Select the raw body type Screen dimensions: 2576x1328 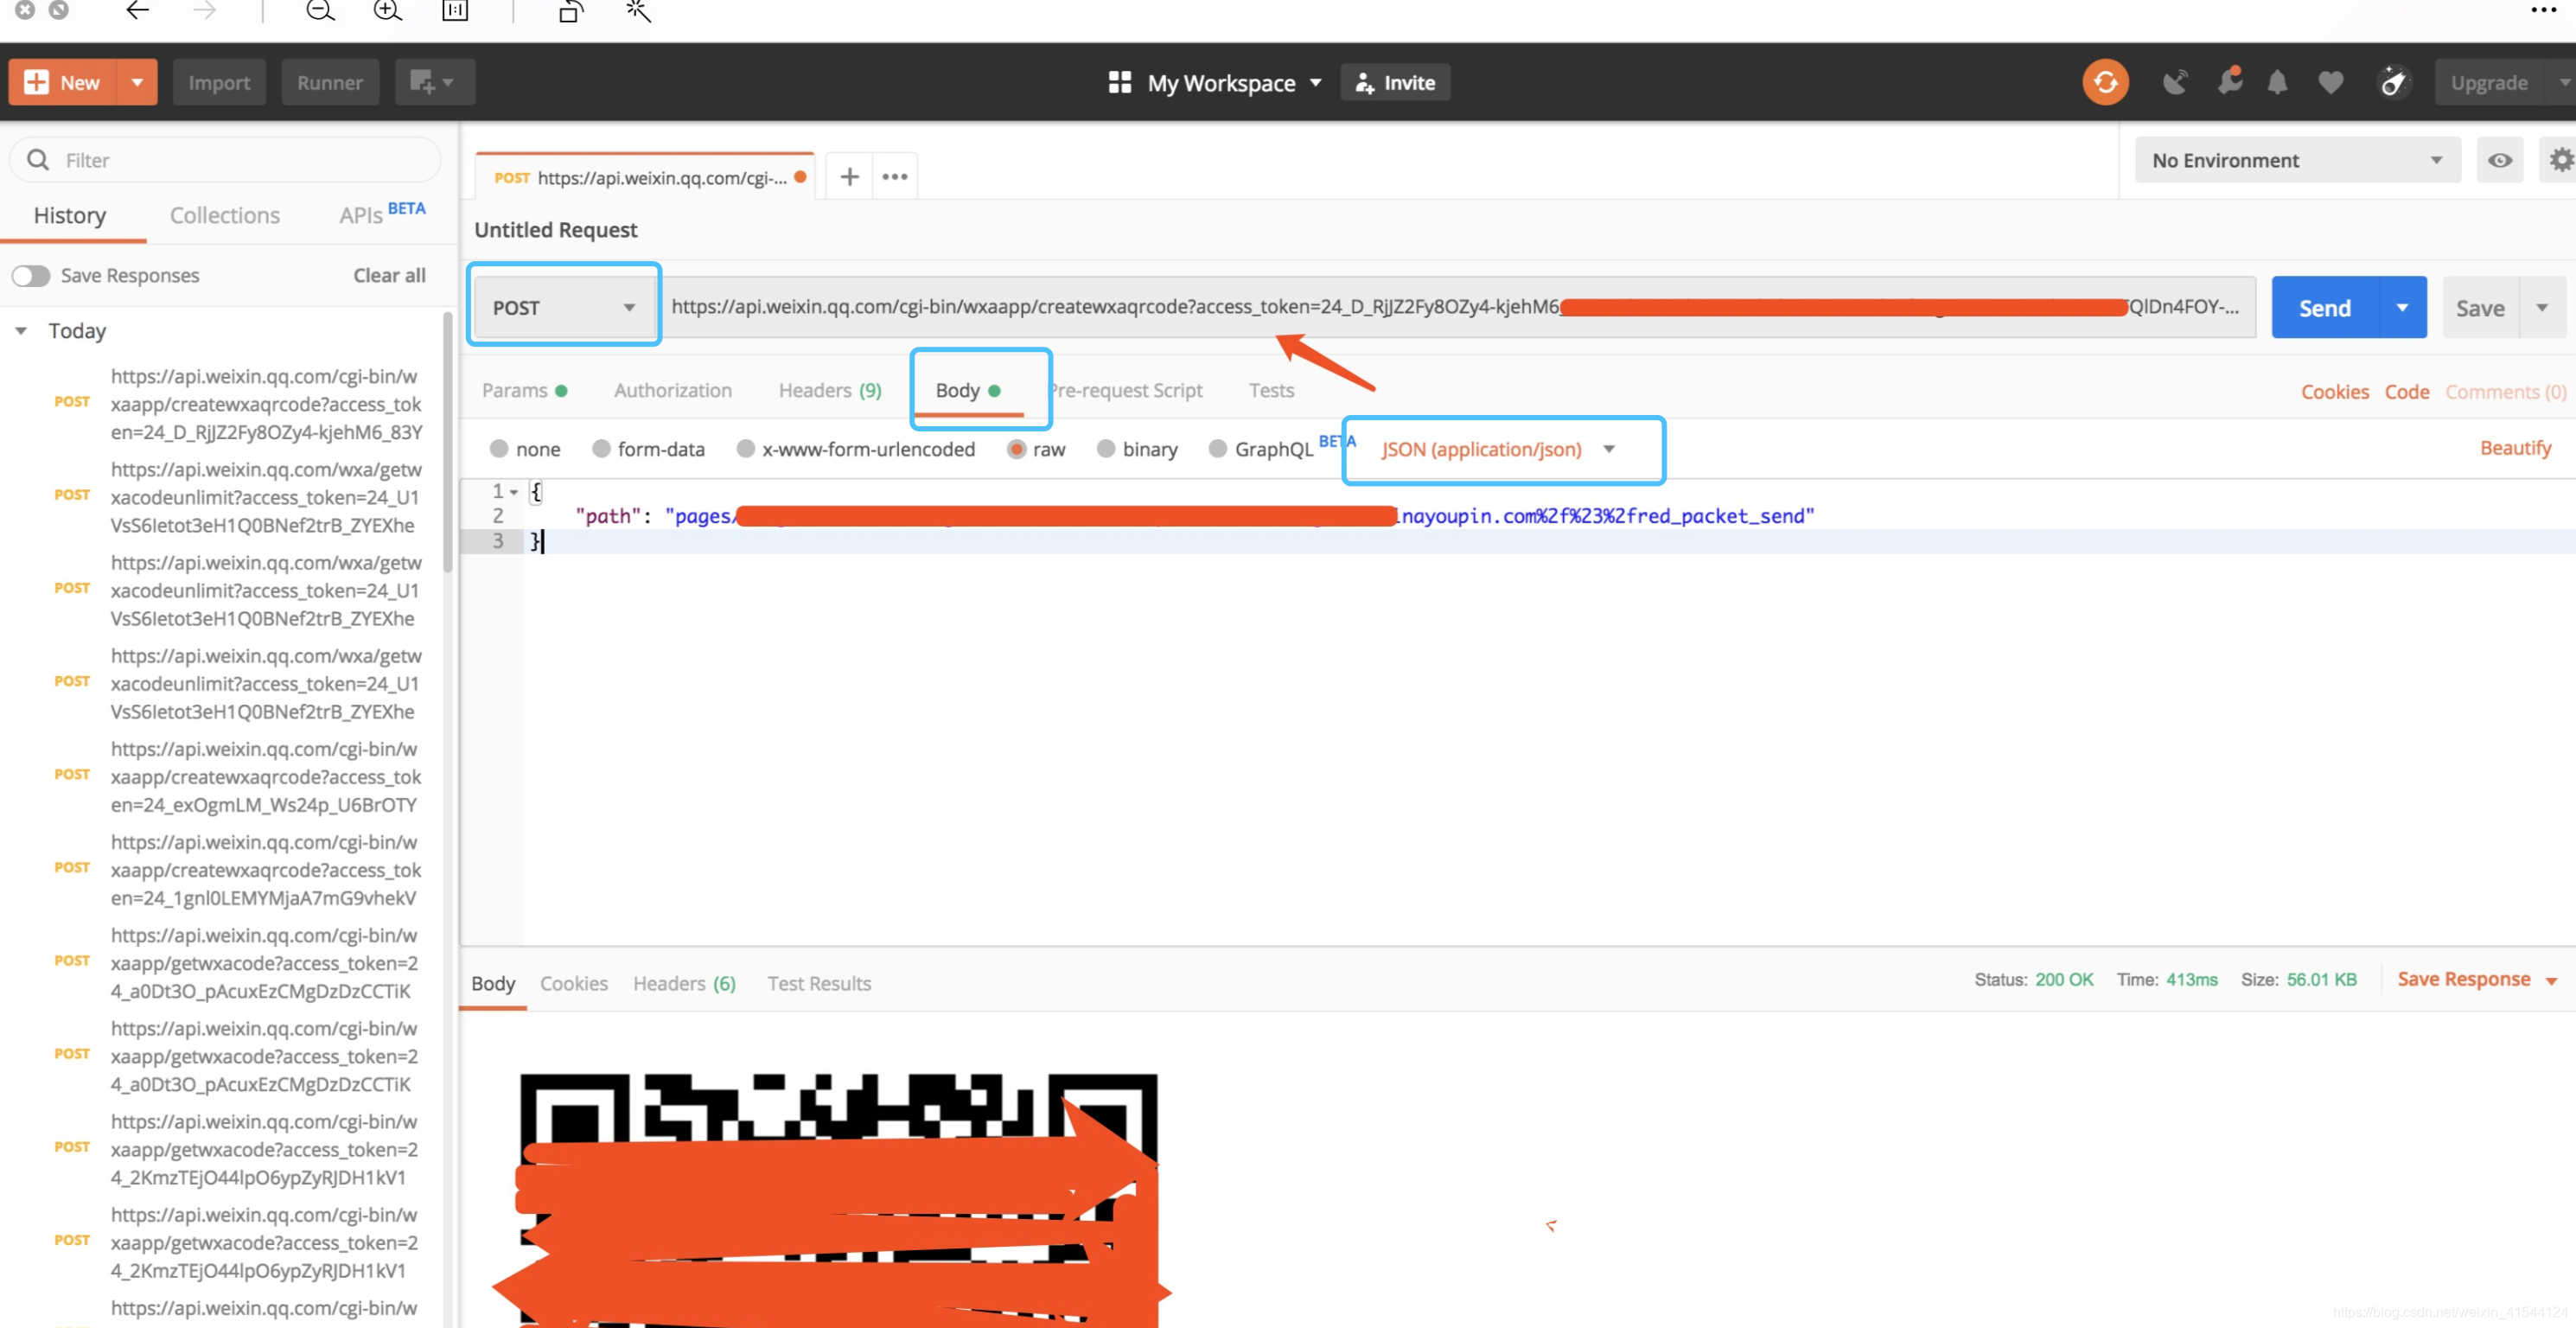click(x=1016, y=449)
